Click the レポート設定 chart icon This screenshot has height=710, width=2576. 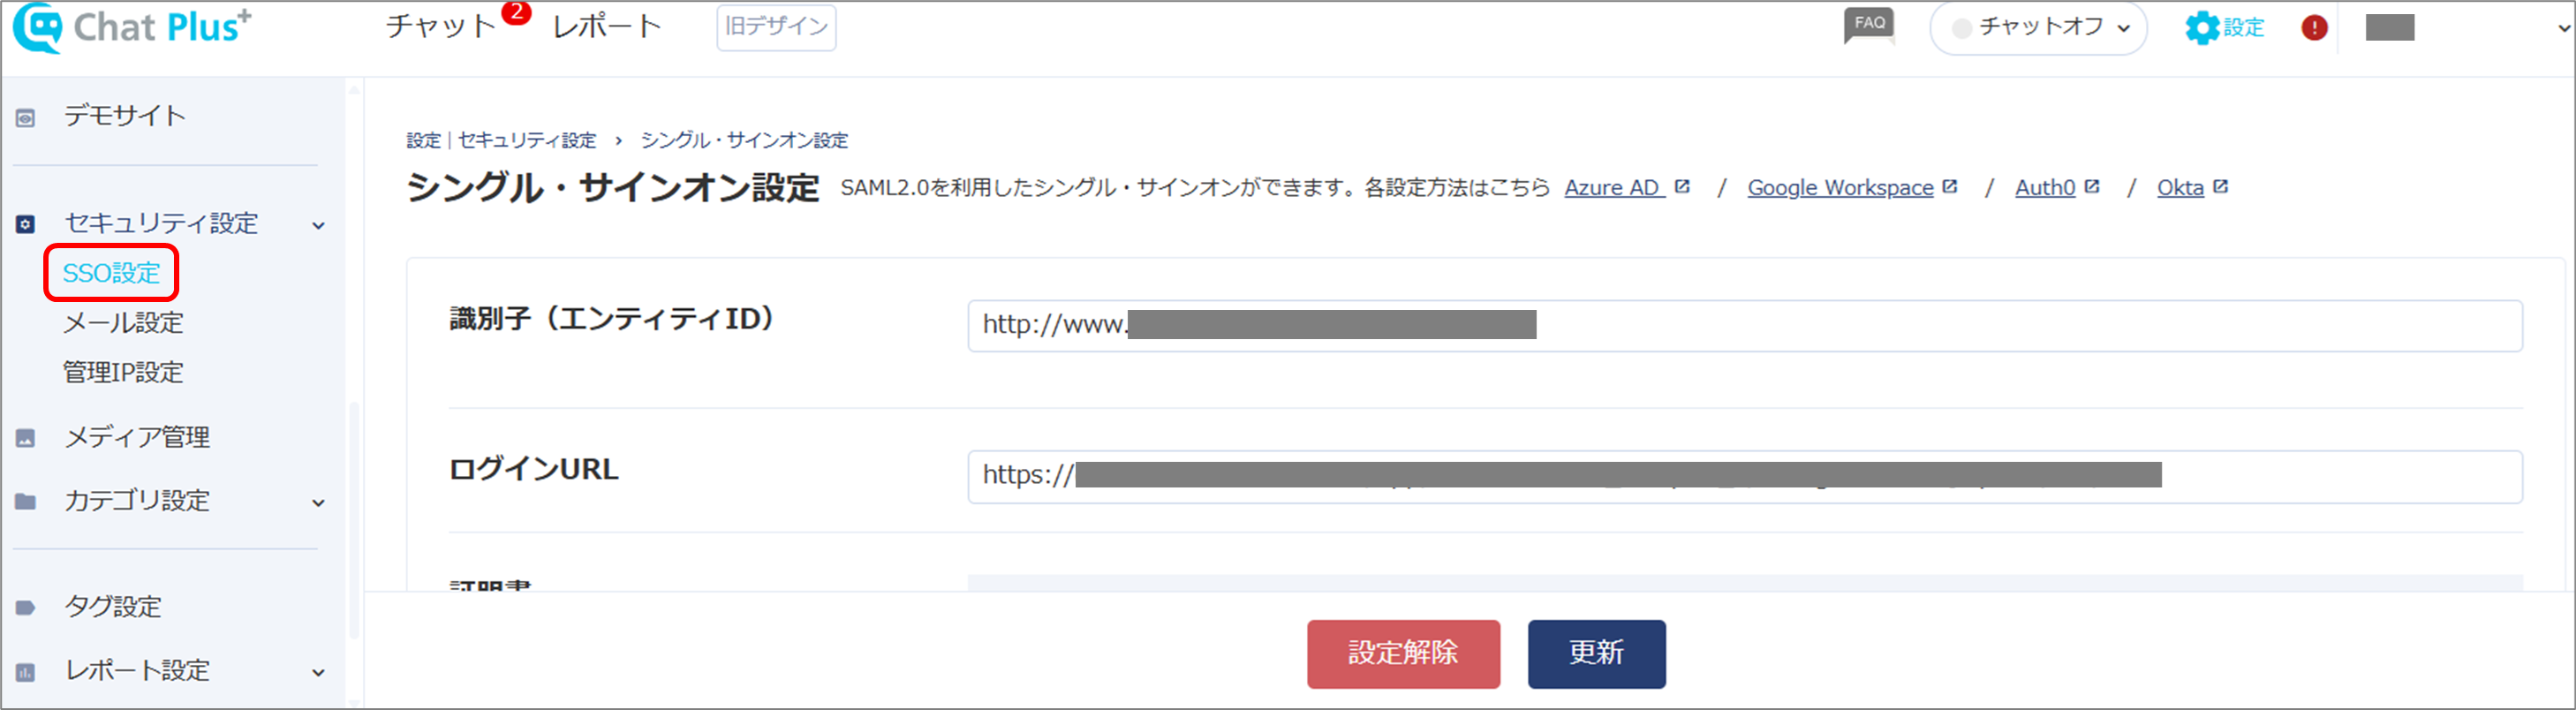[26, 672]
